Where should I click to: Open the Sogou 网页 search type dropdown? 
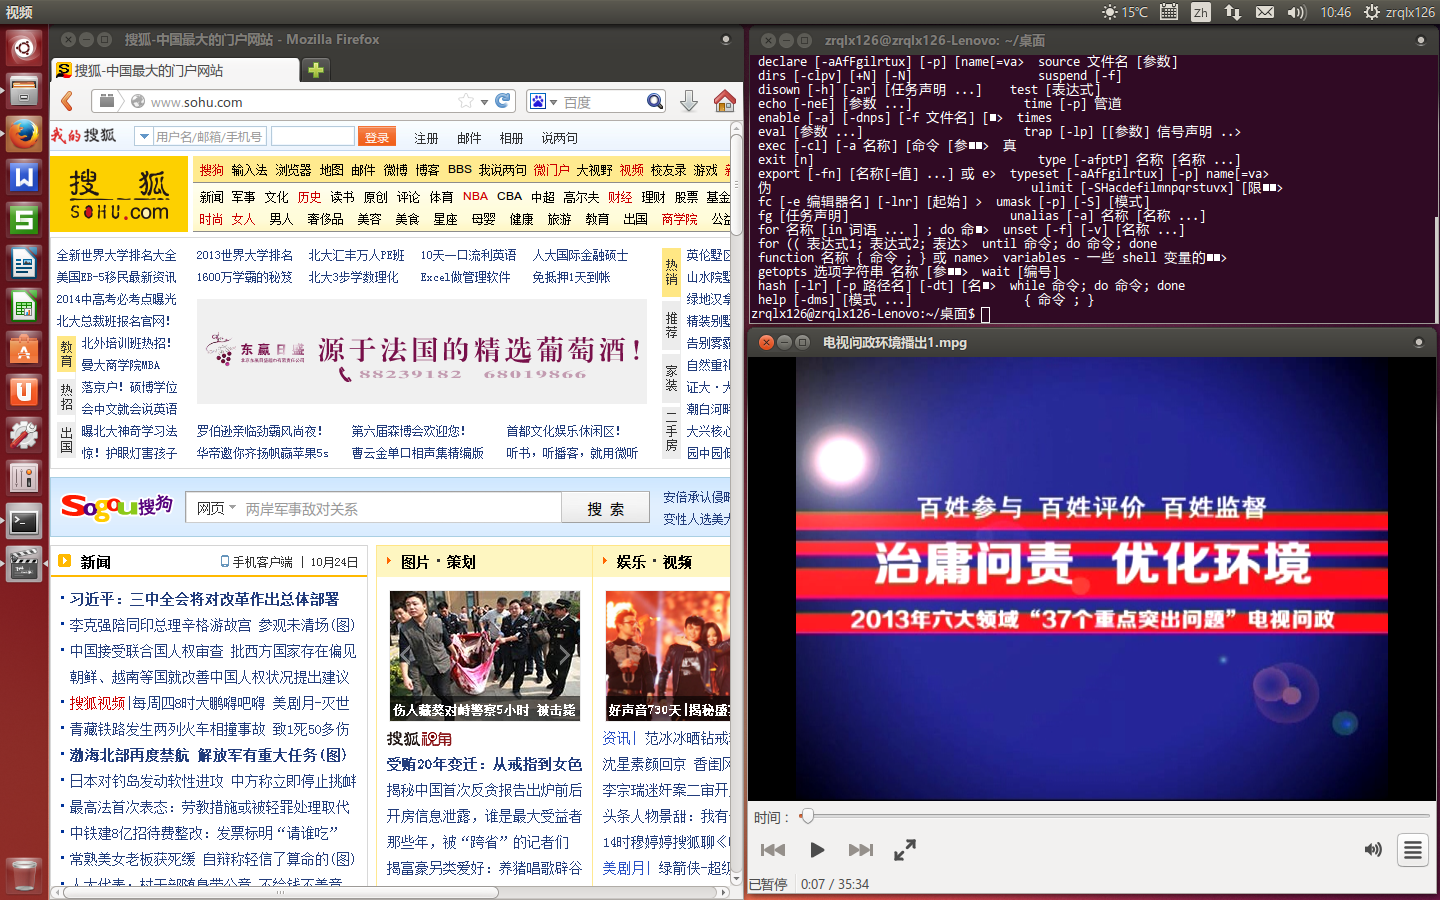pos(216,508)
